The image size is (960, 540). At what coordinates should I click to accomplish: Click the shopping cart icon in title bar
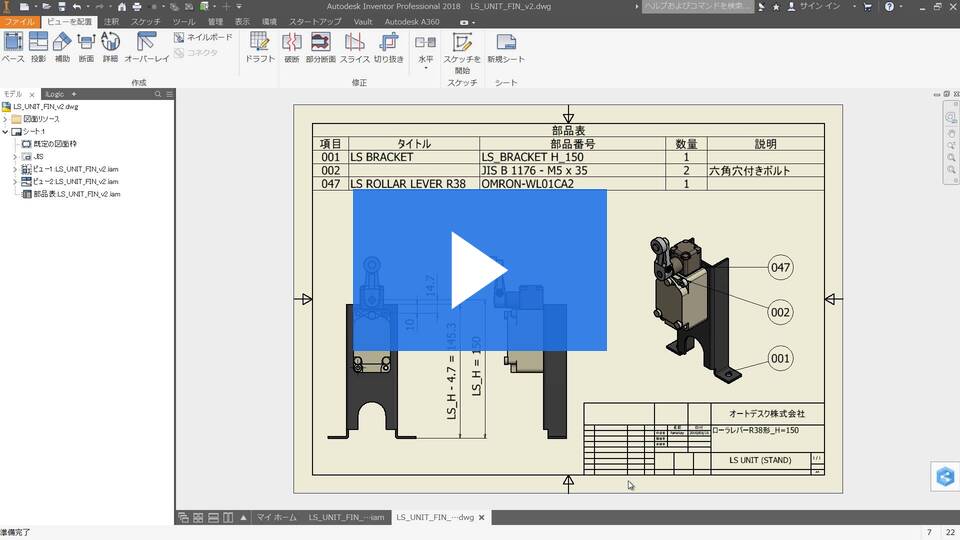pos(868,7)
